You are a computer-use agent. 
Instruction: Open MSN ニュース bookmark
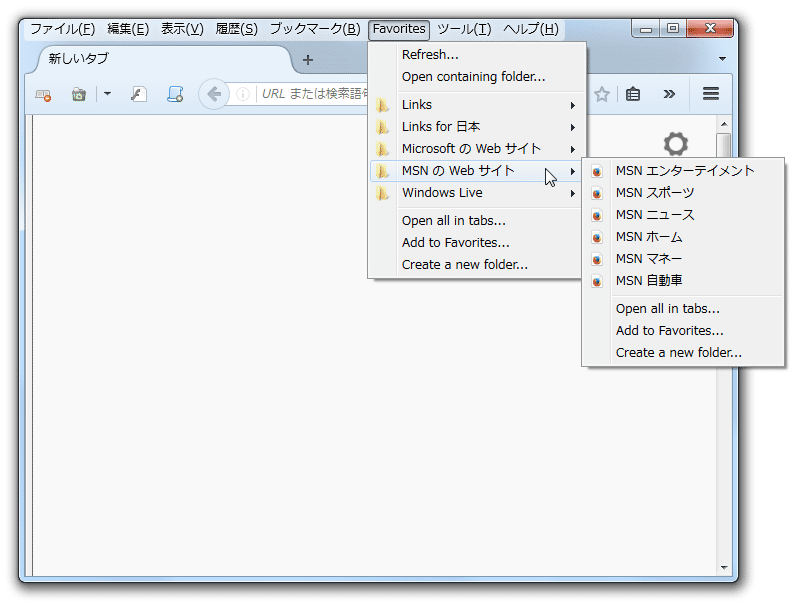[683, 215]
